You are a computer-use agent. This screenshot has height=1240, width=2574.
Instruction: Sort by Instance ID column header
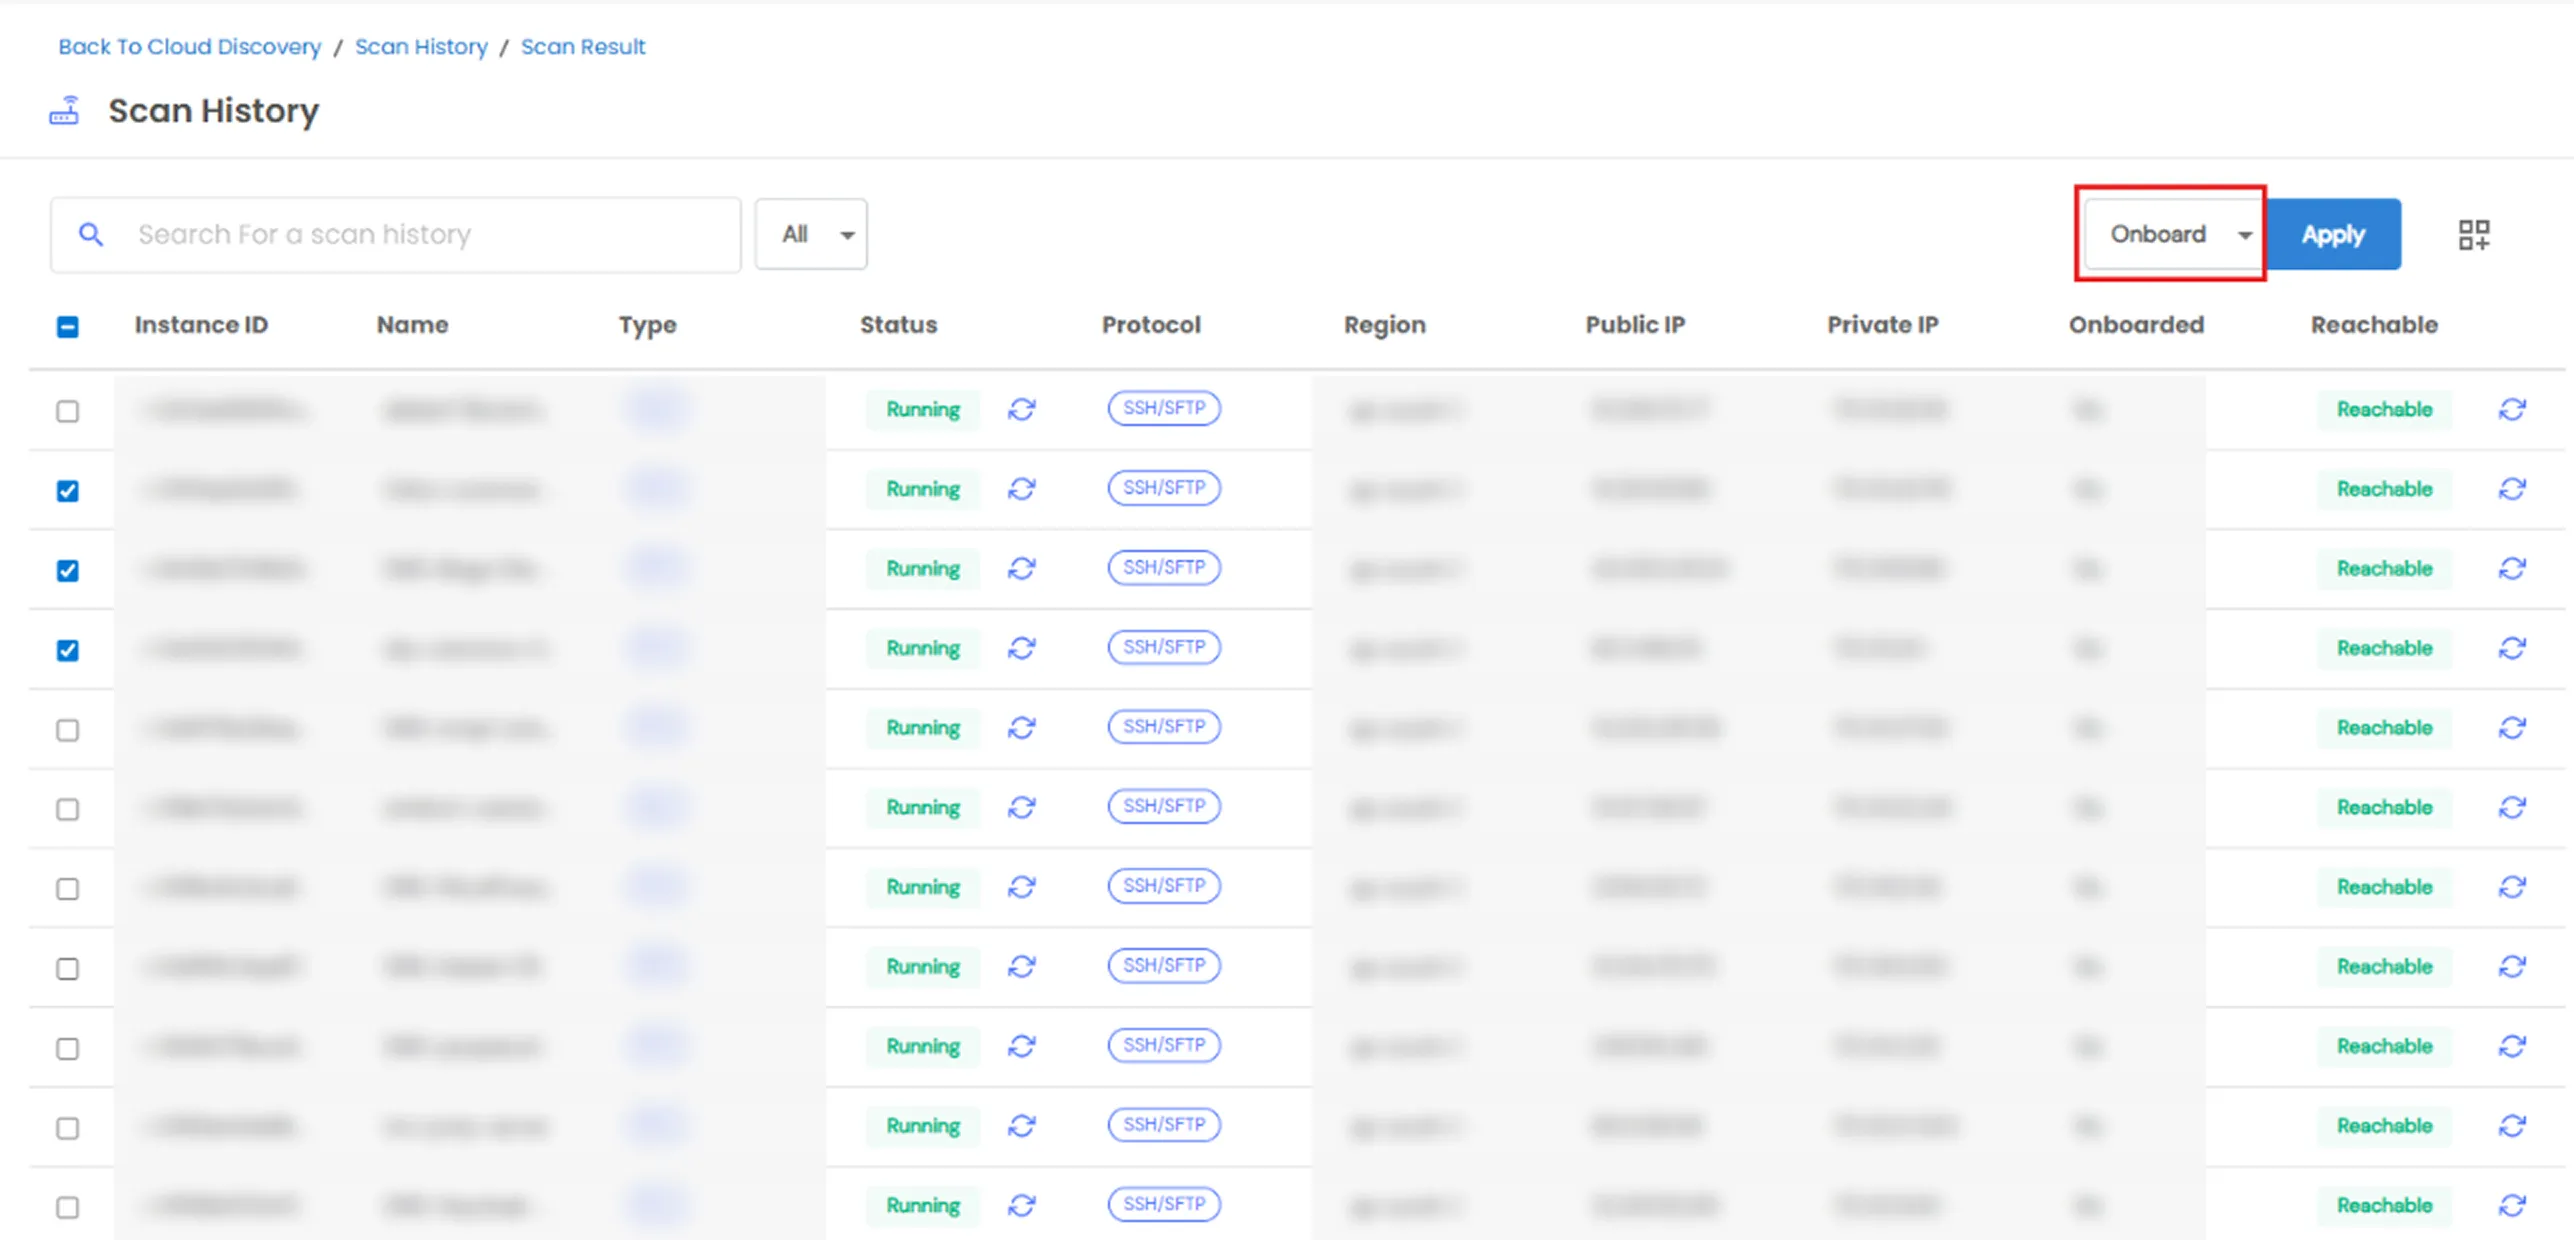click(201, 325)
